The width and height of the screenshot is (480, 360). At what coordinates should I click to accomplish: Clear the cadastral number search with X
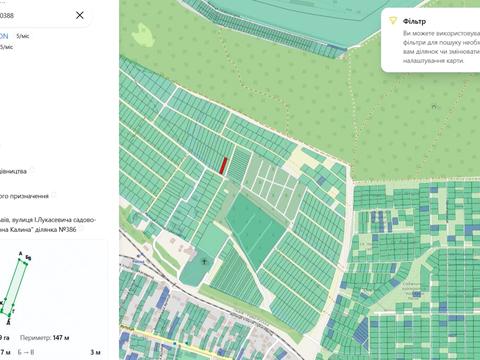coord(80,15)
